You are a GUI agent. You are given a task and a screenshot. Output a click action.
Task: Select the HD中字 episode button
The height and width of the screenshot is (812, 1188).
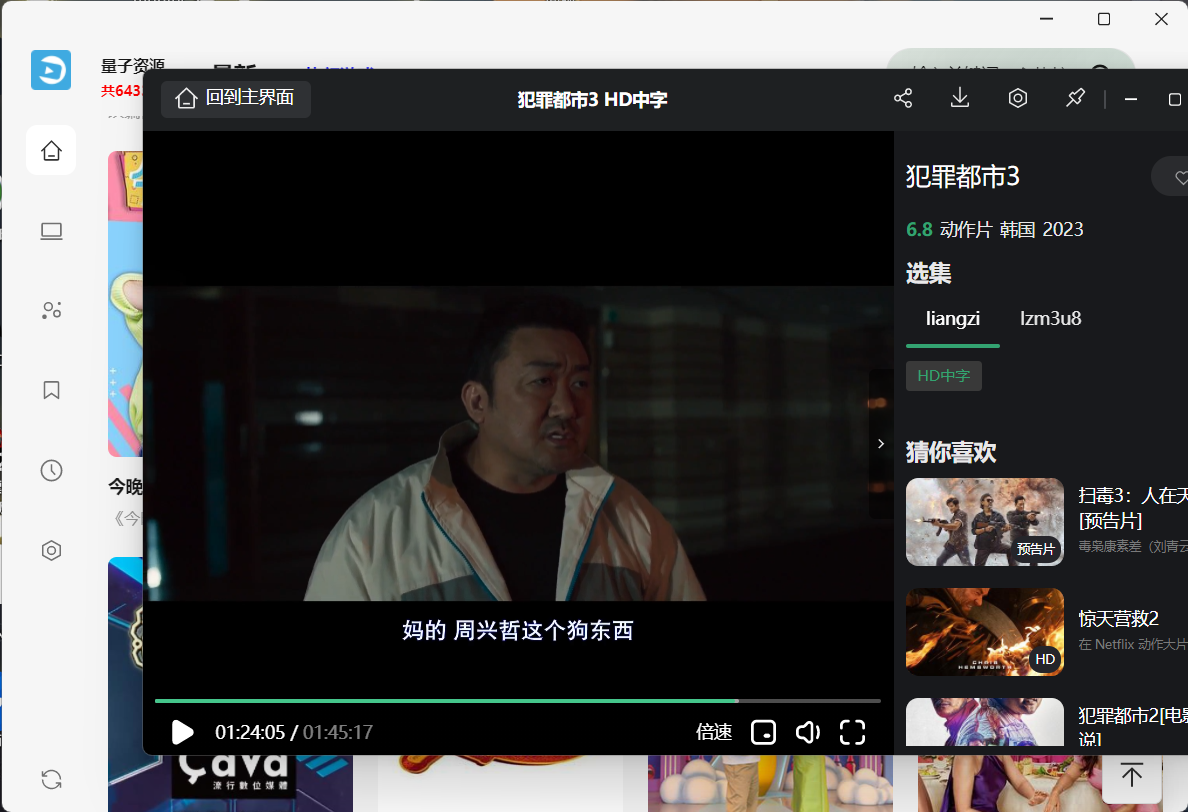(x=943, y=375)
